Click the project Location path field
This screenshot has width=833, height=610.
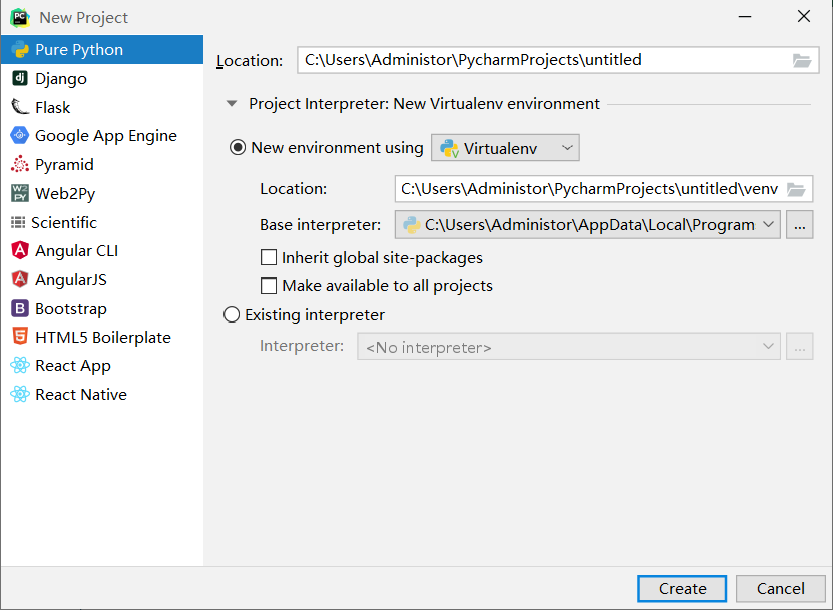coord(558,60)
